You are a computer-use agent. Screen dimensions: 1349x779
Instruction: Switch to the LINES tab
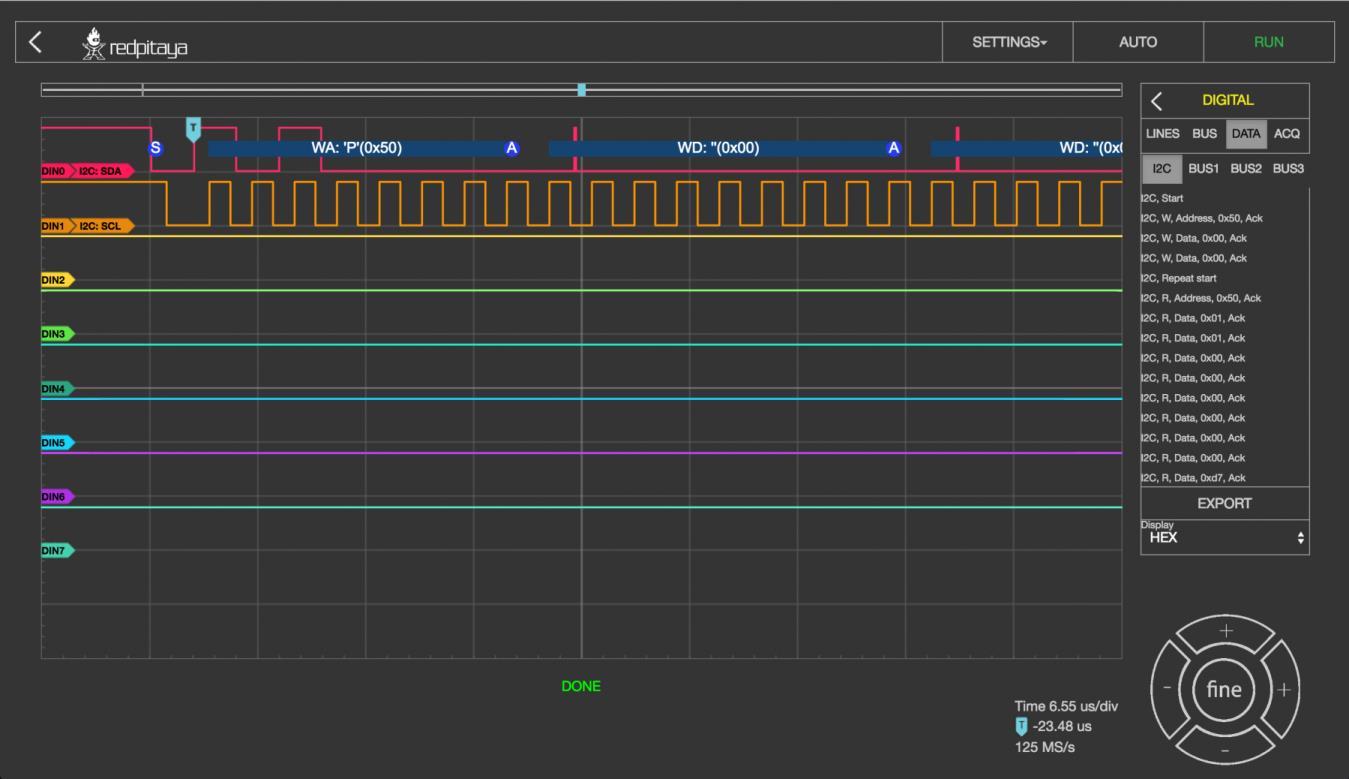1162,133
